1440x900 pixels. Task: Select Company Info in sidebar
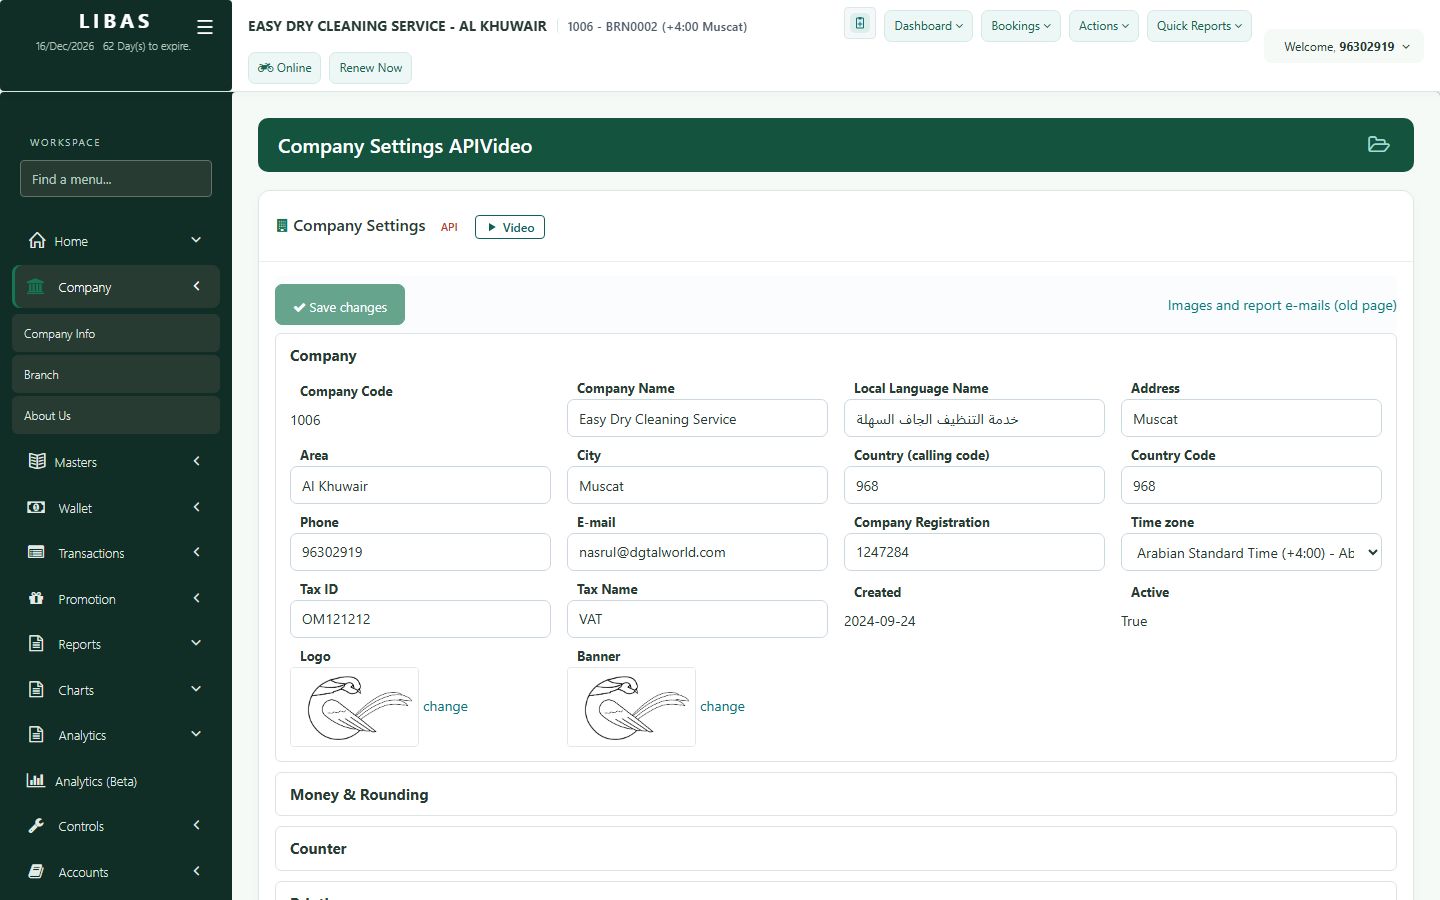[x=116, y=333]
